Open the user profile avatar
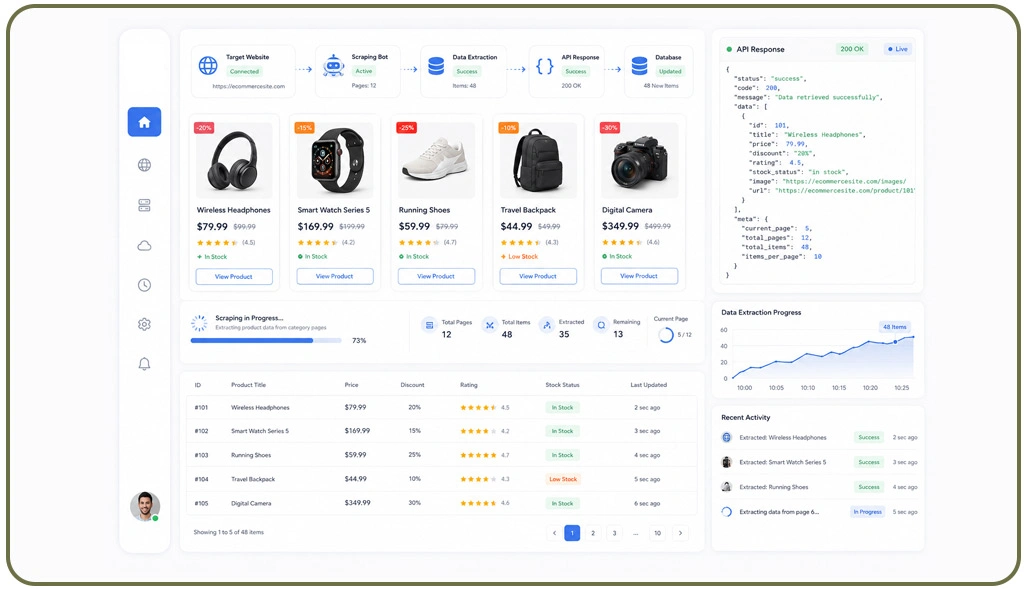The image size is (1026, 589). [145, 506]
